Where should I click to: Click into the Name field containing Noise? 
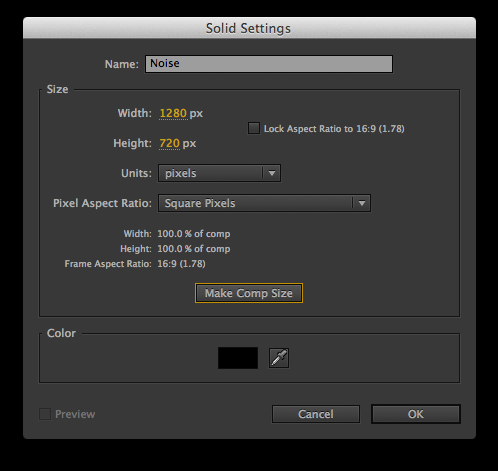[269, 64]
